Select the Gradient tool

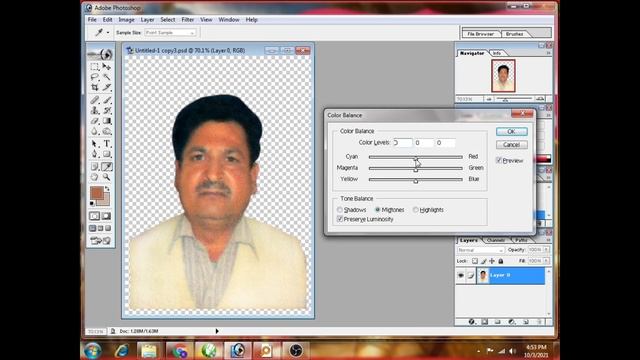[x=107, y=121]
